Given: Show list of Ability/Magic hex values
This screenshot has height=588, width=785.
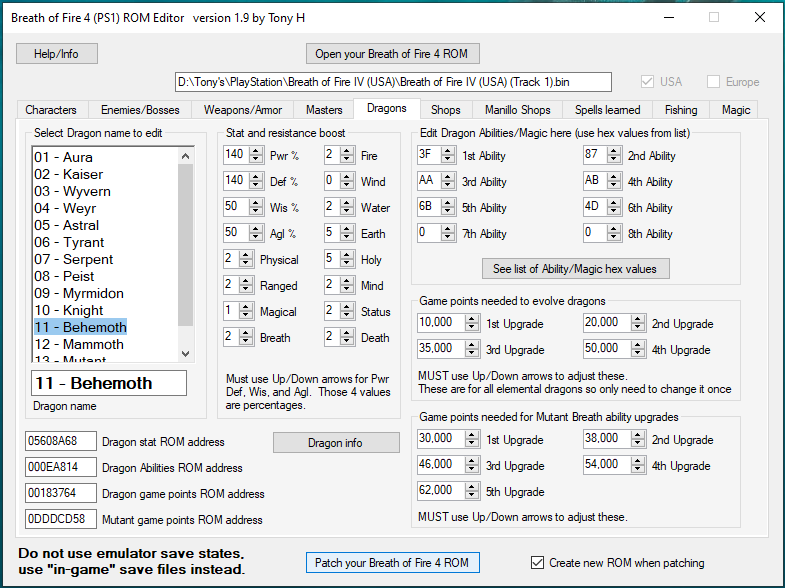Looking at the screenshot, I should tap(575, 269).
